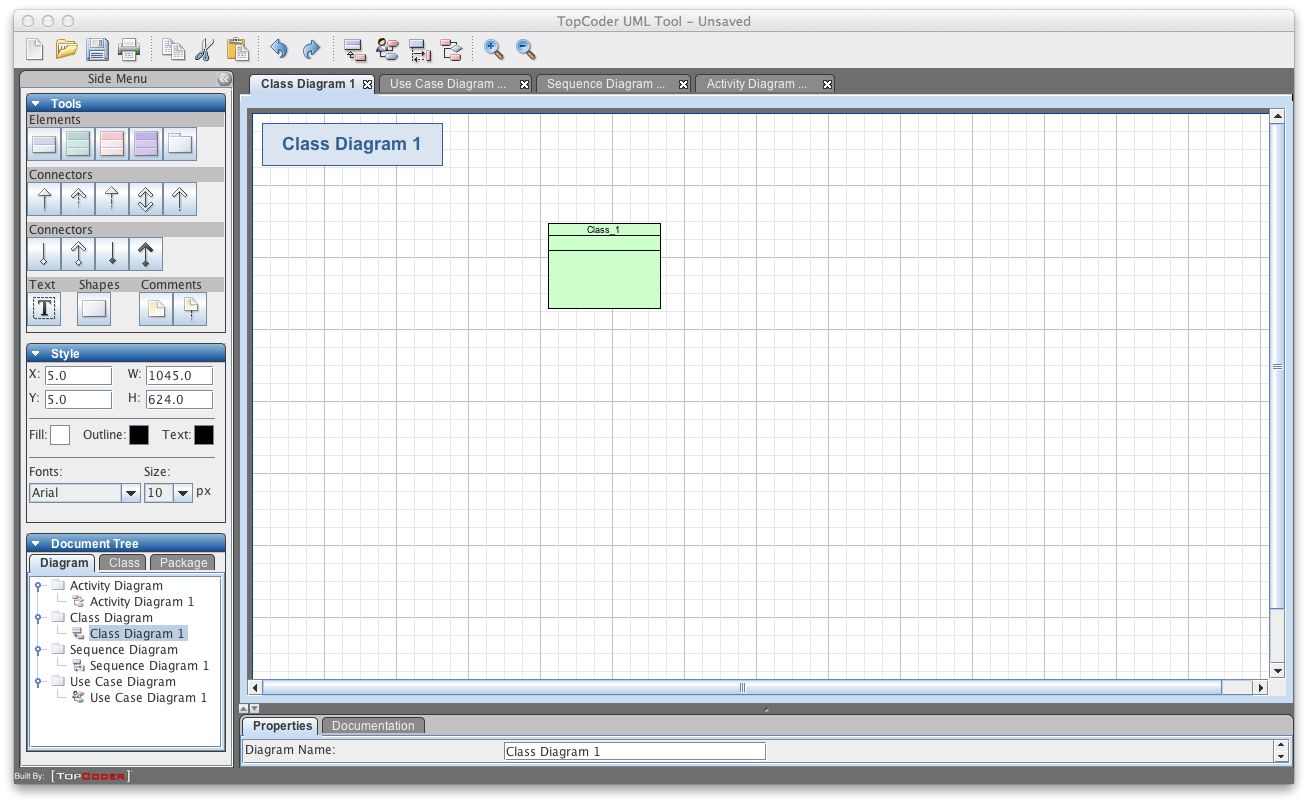Collapse the Class Diagram tree node
This screenshot has width=1308, height=804.
pos(40,617)
